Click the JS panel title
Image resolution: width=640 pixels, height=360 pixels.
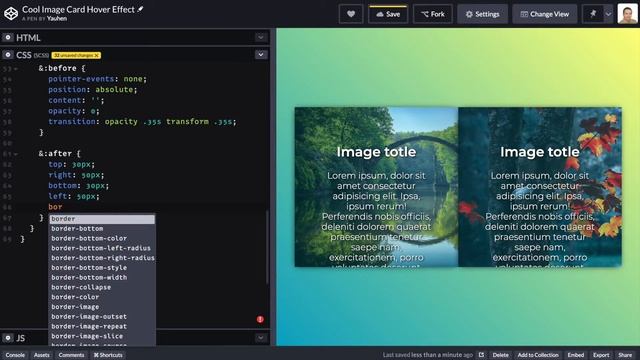20,338
